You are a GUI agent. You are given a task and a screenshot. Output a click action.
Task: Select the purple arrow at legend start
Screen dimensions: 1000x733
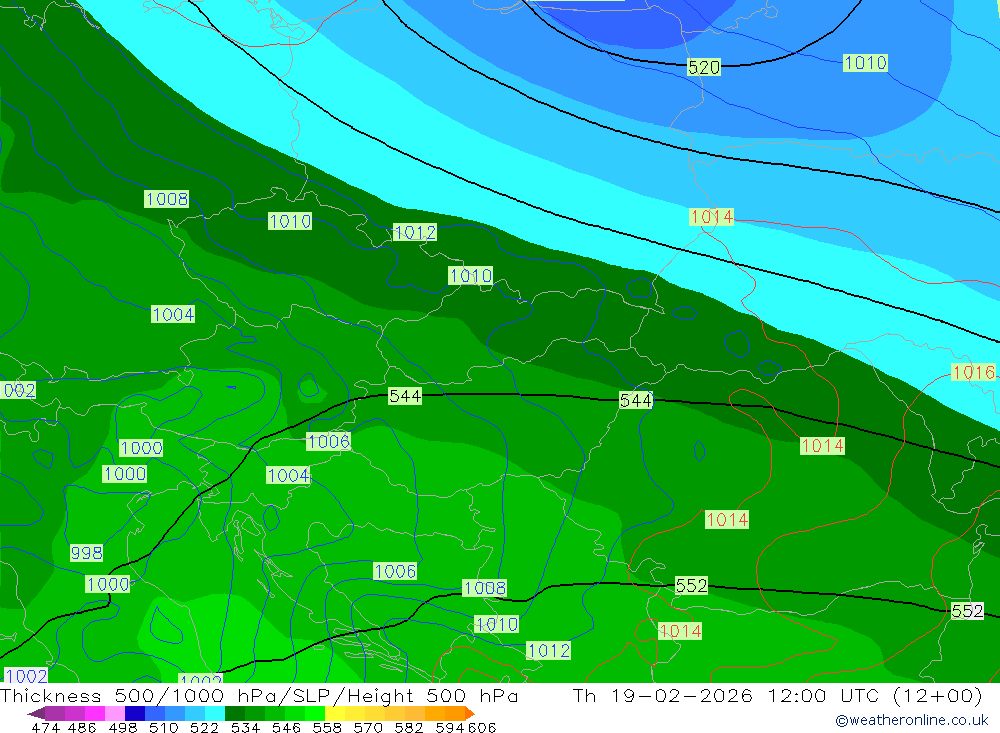(36, 713)
